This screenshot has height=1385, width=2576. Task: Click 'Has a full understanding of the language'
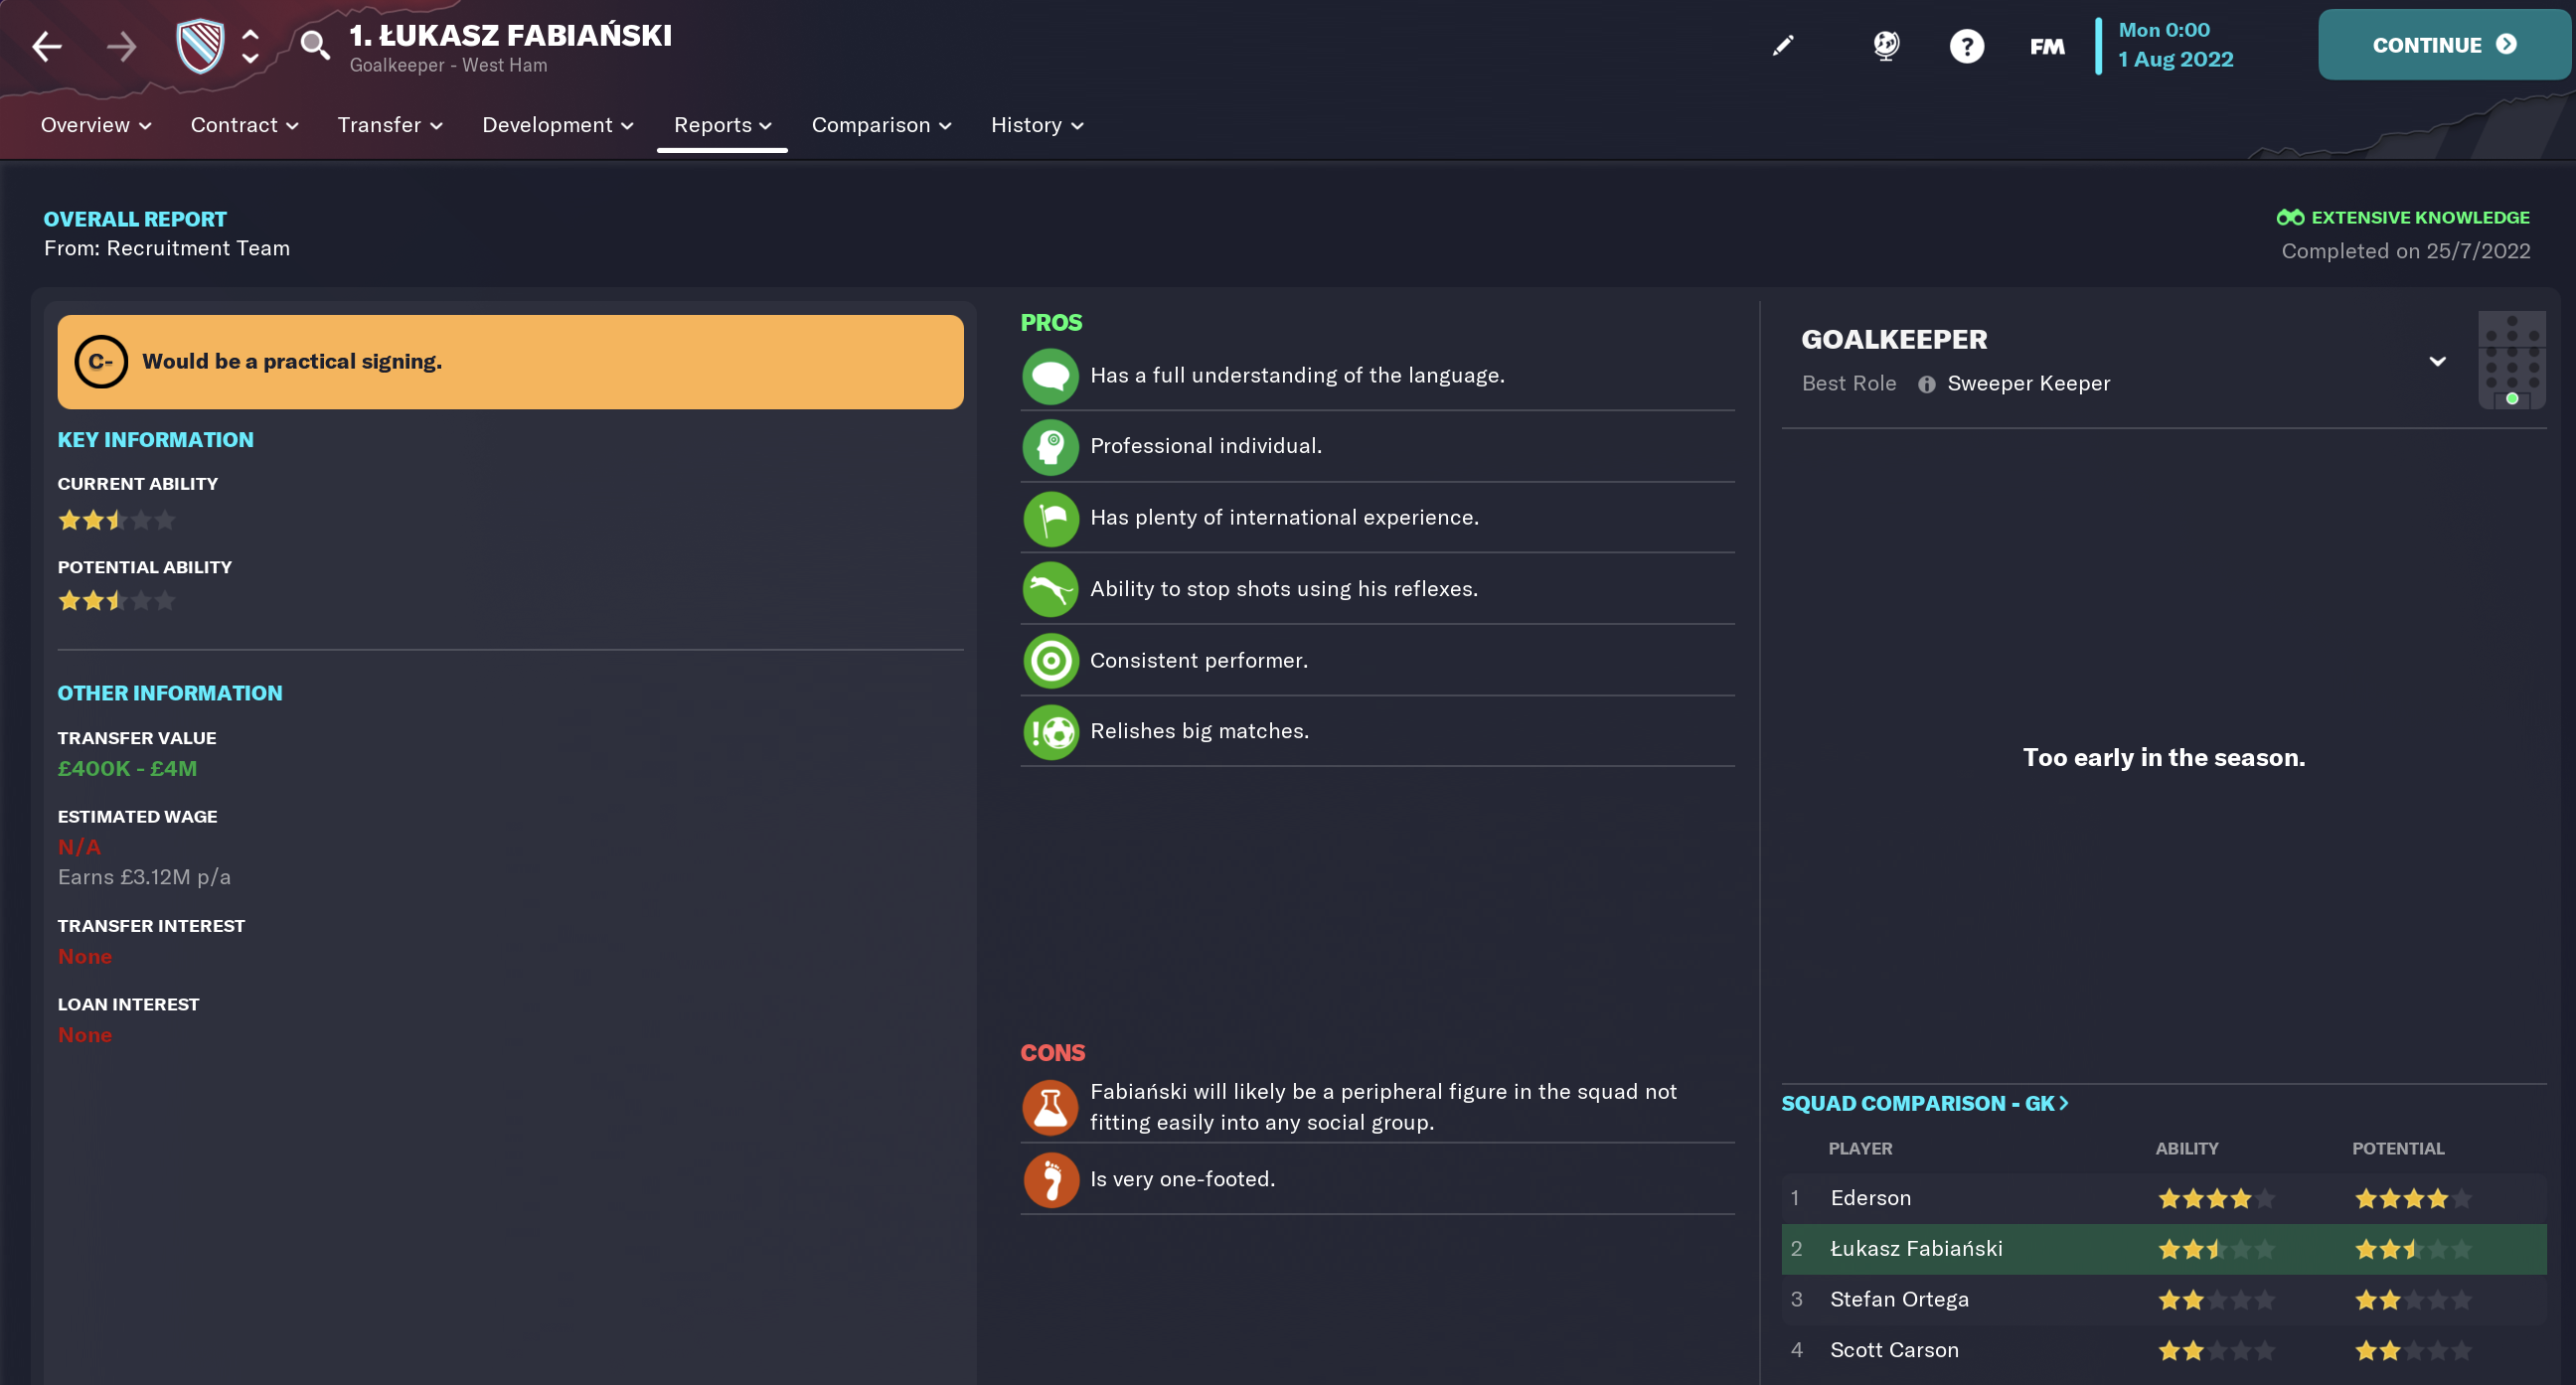coord(1297,376)
